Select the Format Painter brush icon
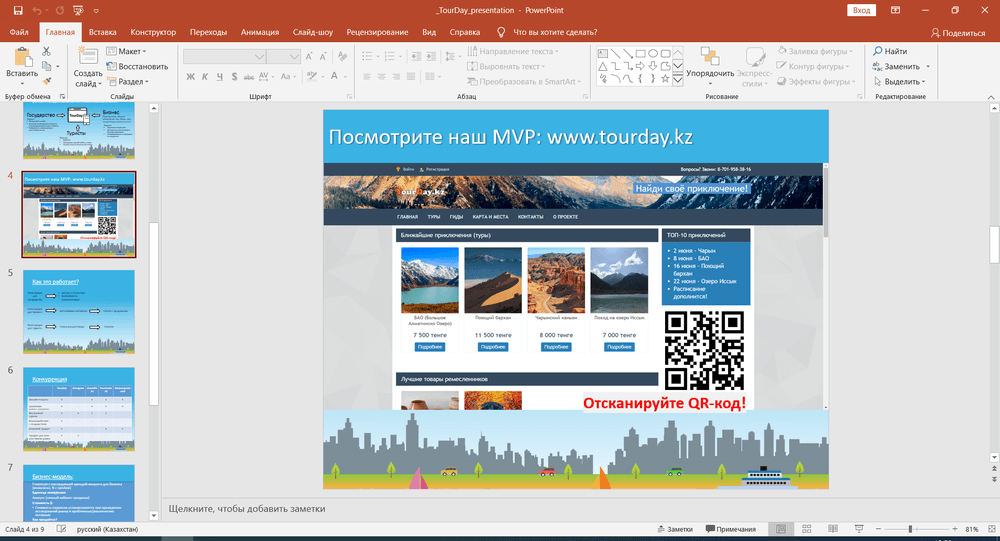The height and width of the screenshot is (541, 1000). click(47, 82)
